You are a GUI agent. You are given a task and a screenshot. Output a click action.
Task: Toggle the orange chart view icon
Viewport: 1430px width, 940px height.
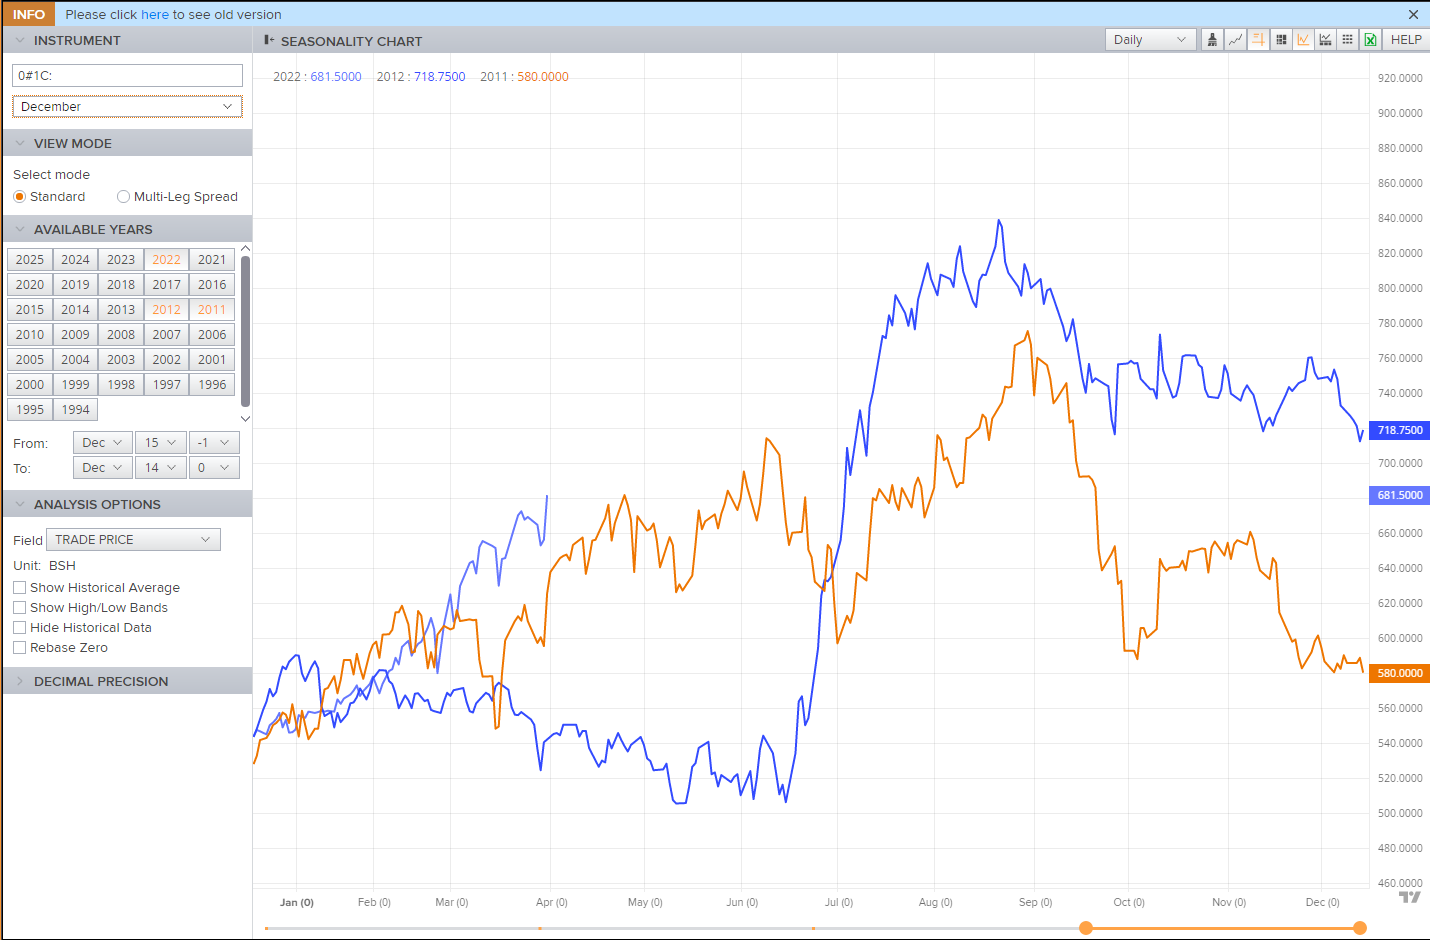1303,40
